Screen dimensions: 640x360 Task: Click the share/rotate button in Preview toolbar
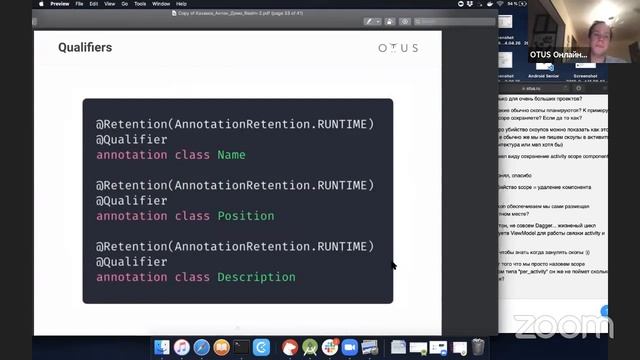pyautogui.click(x=389, y=21)
